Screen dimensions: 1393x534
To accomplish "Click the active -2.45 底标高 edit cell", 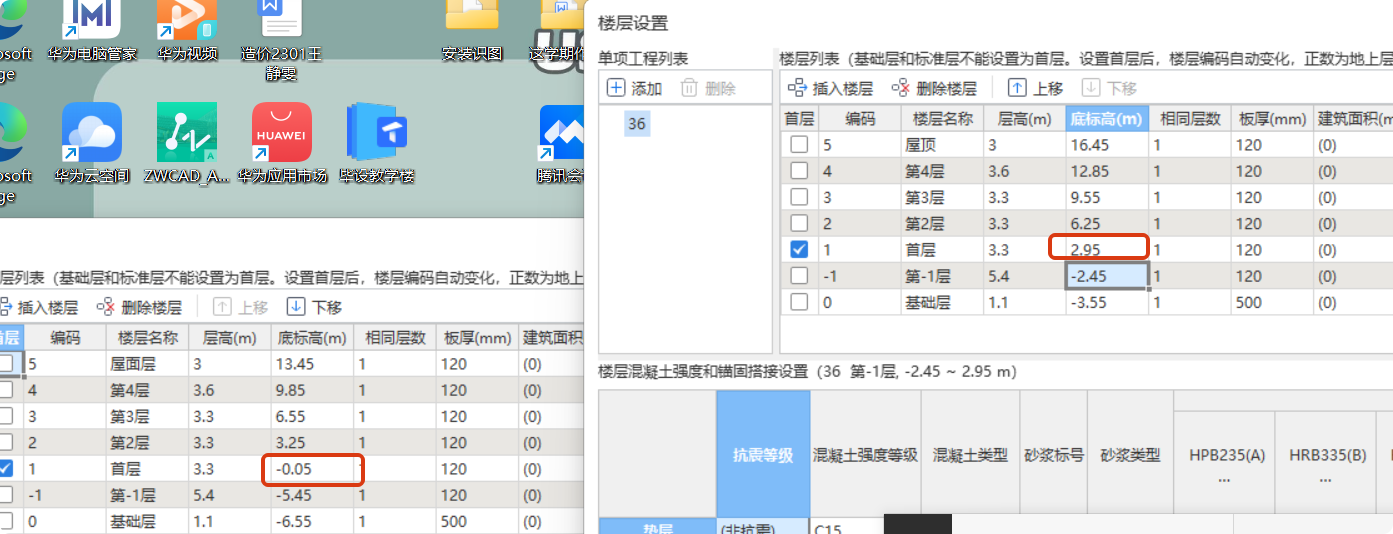I will (1107, 276).
